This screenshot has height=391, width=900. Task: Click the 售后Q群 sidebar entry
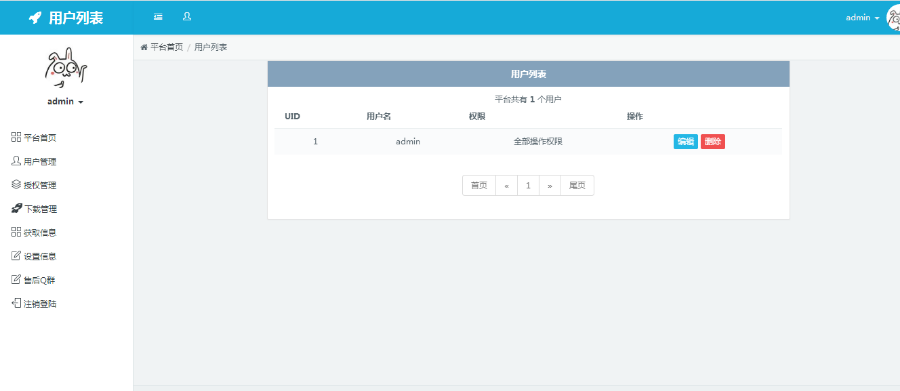34,280
